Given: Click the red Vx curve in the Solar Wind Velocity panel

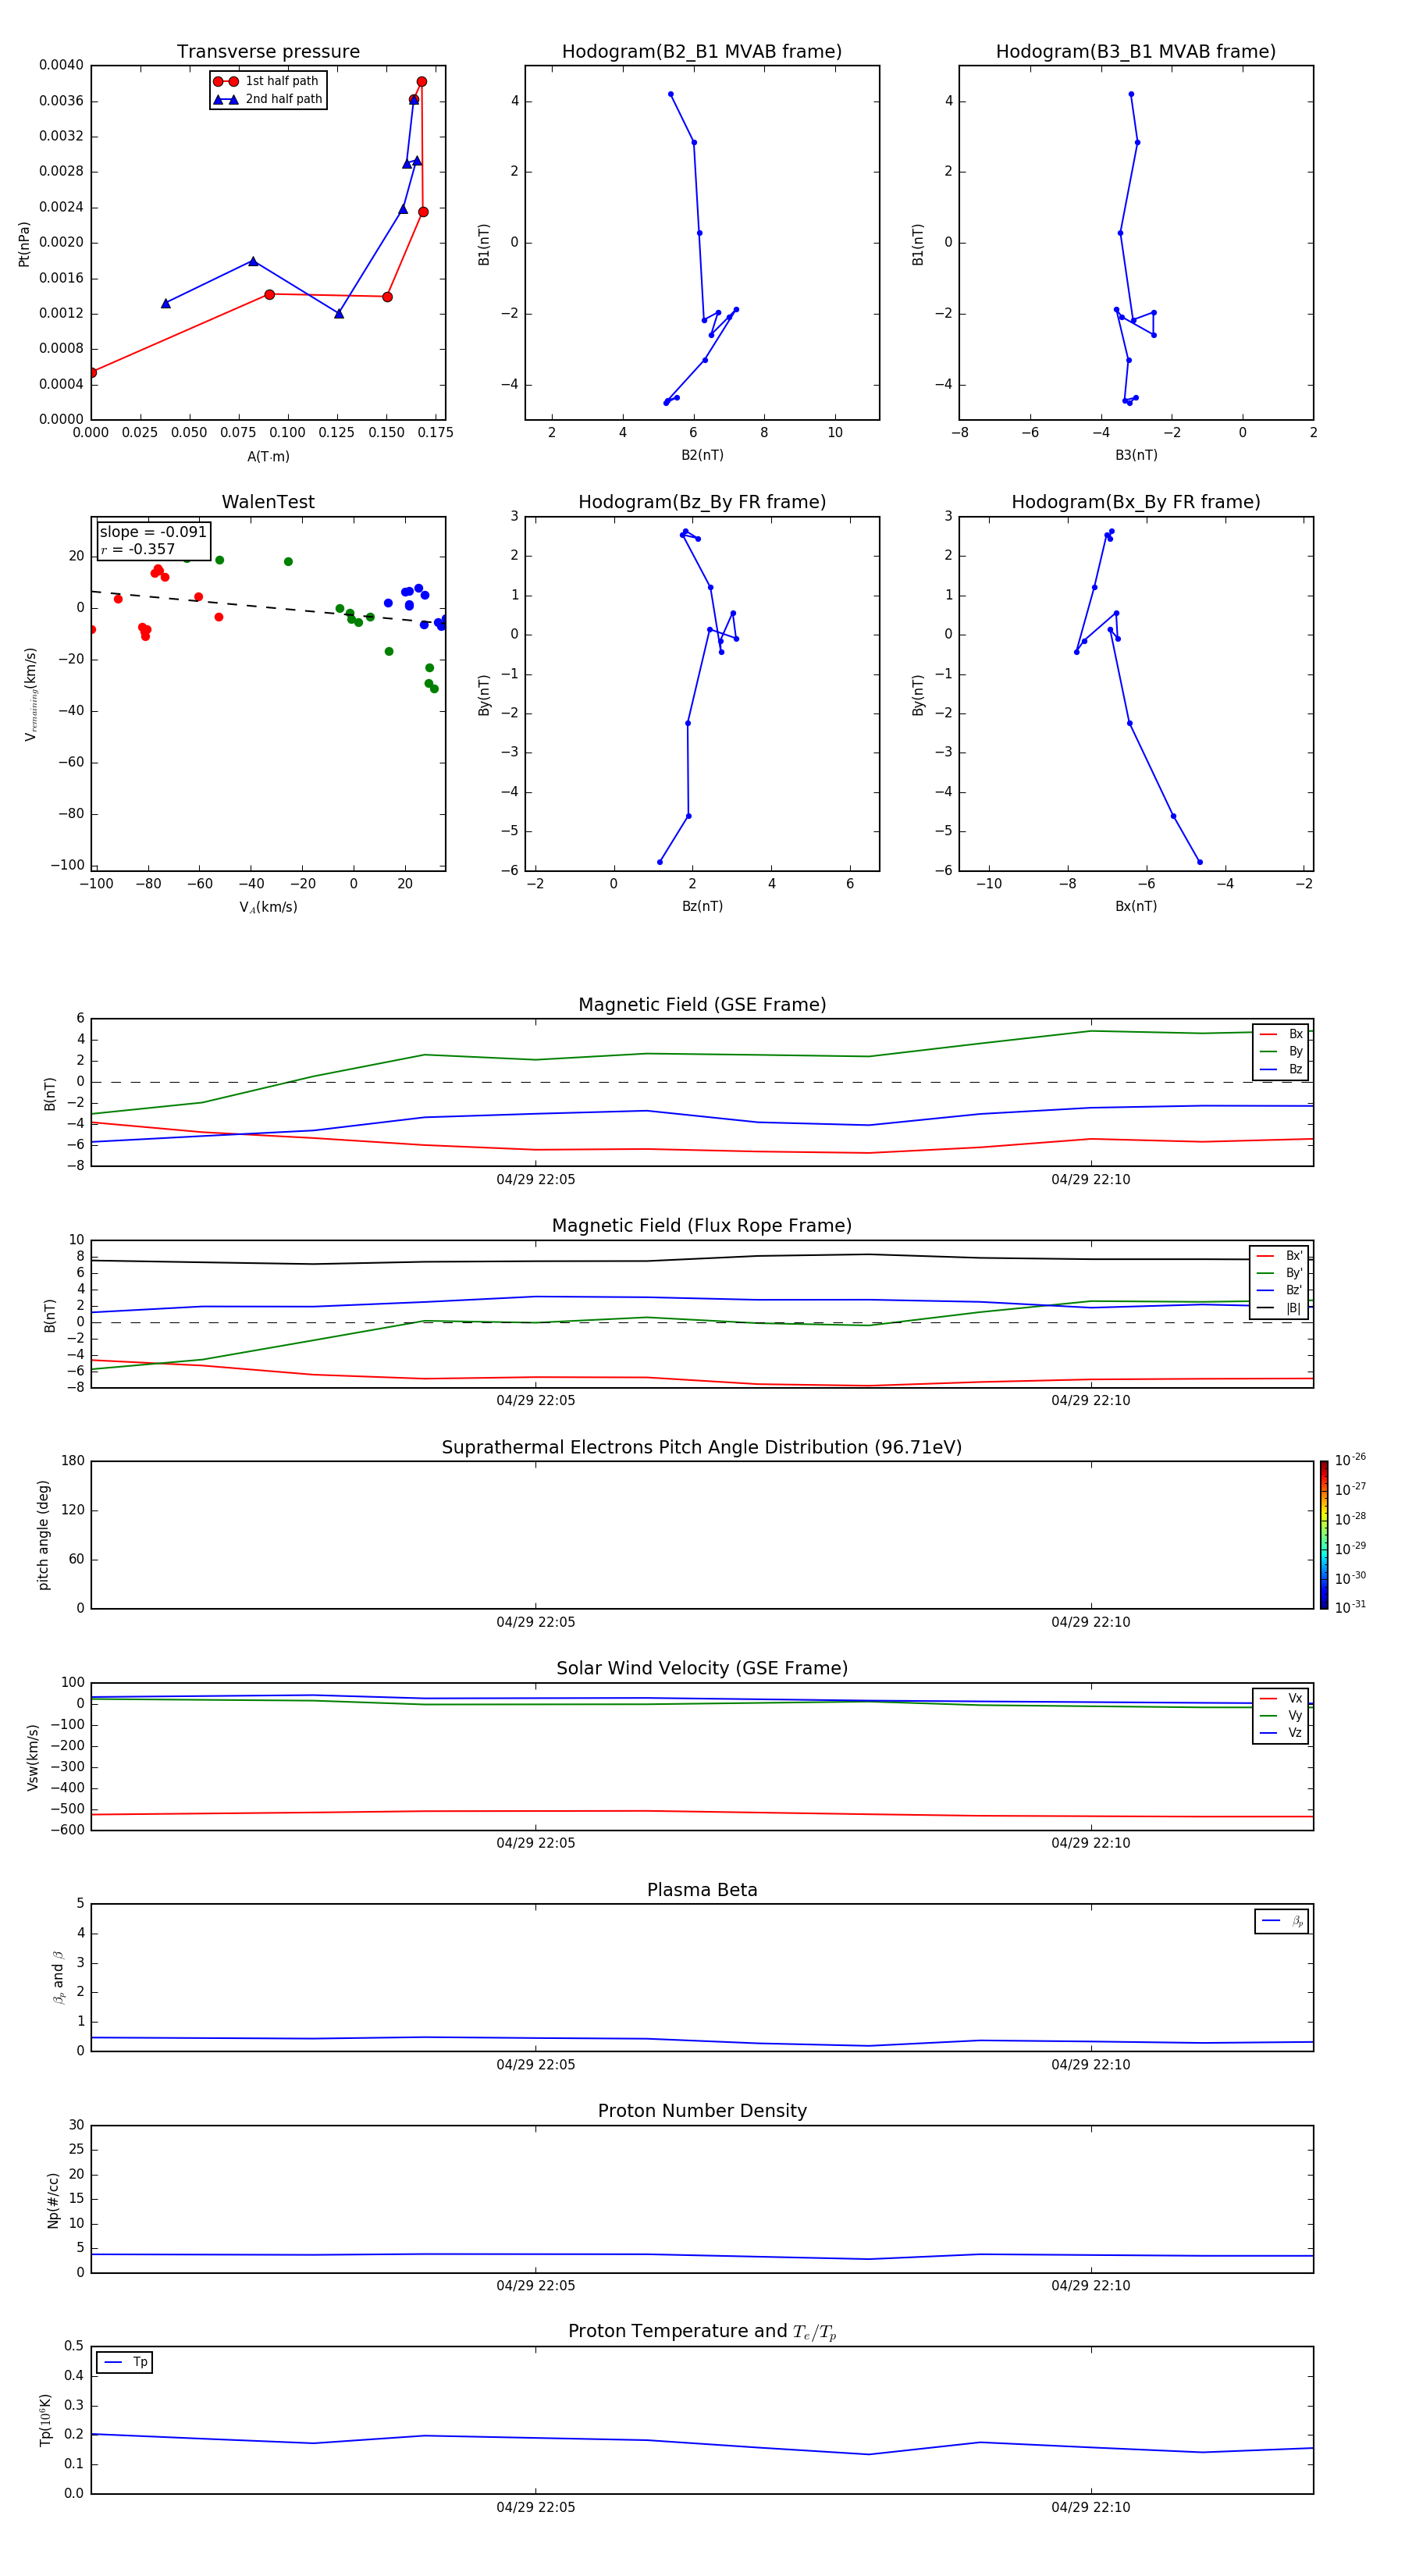Looking at the screenshot, I should (x=702, y=1812).
